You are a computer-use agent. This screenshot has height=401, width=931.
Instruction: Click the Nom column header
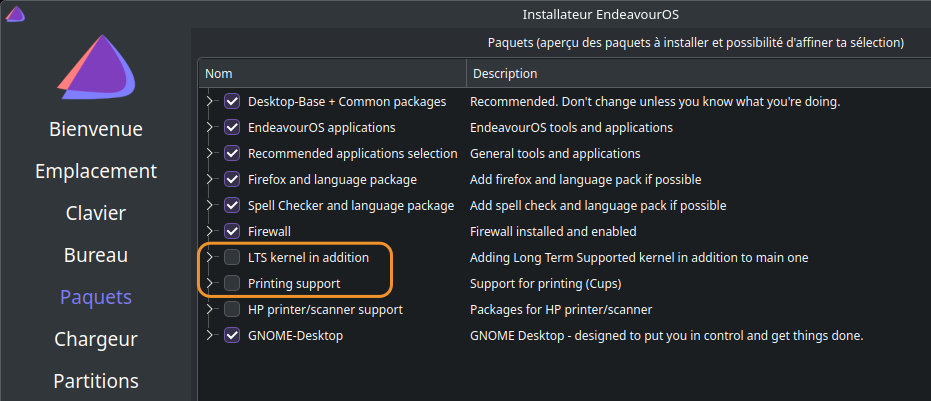(332, 74)
